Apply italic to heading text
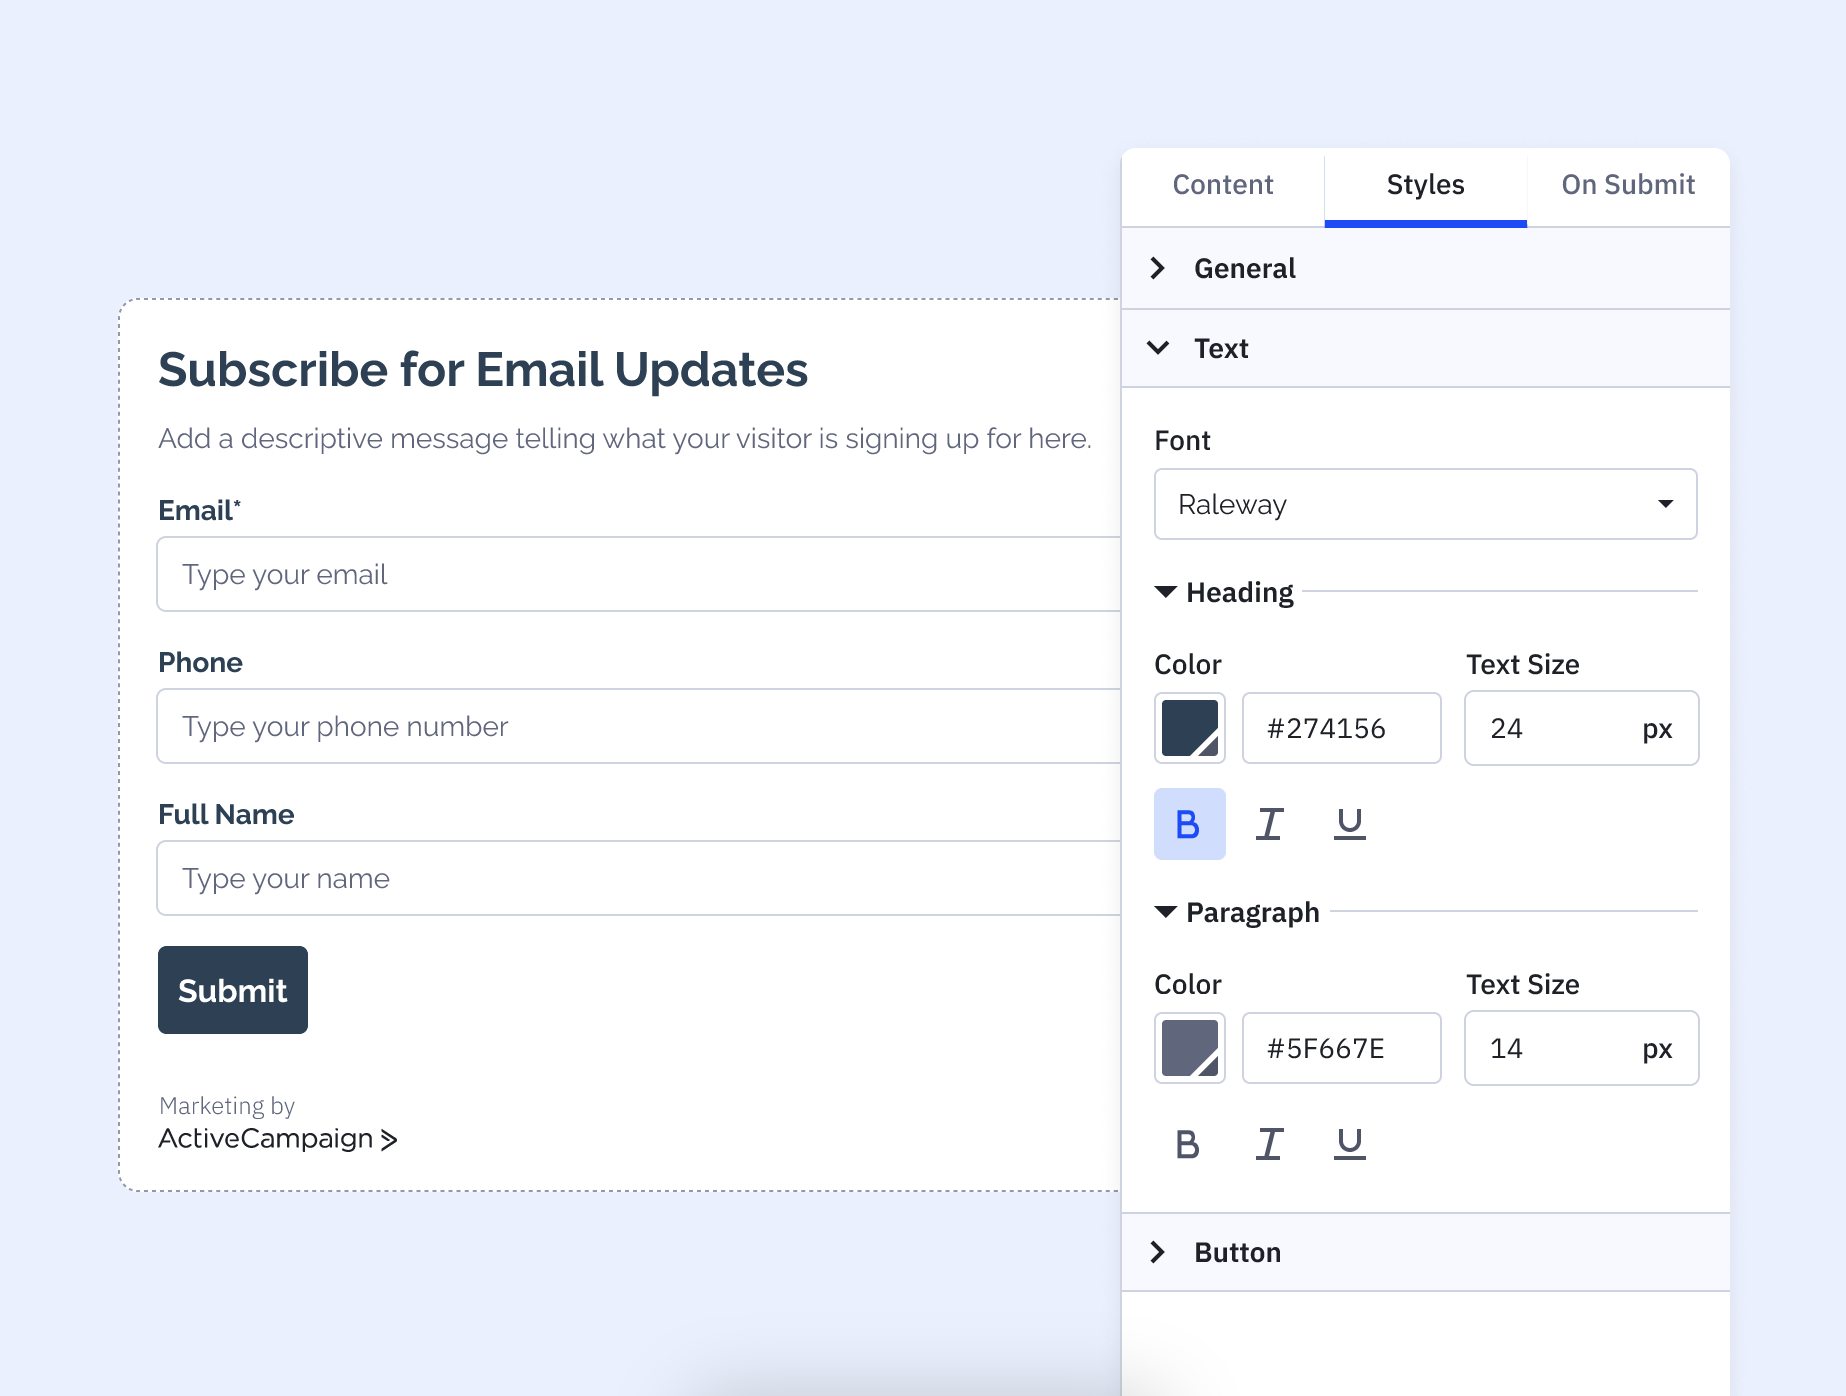 click(1269, 824)
